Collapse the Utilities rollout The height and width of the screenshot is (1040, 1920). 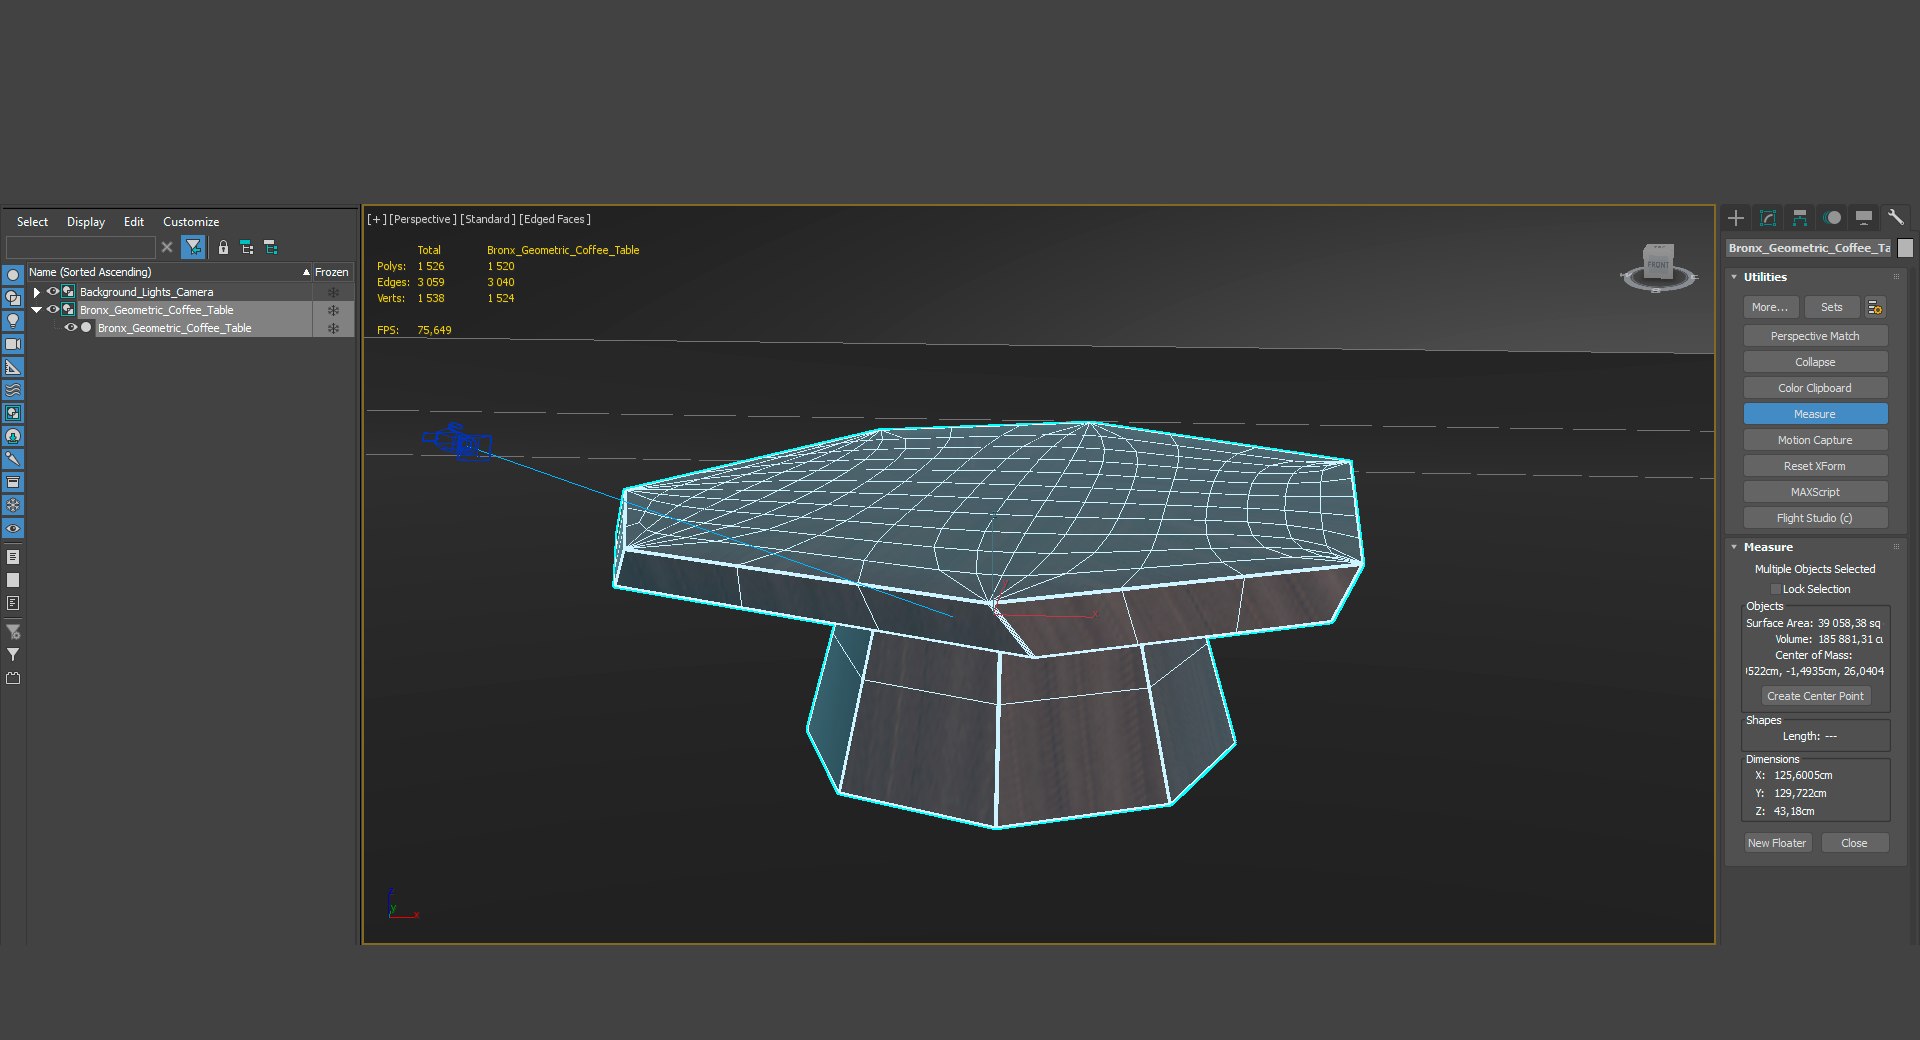(x=1734, y=277)
